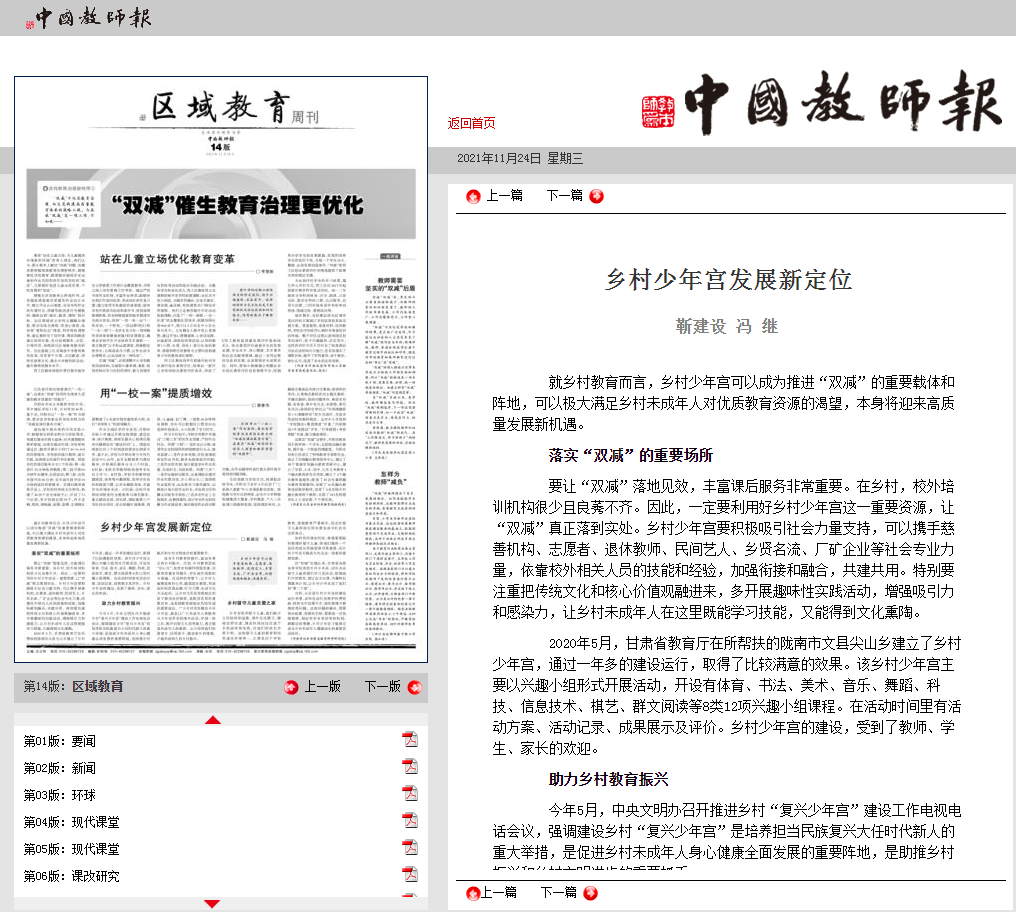This screenshot has width=1016, height=912.
Task: Open article 用“一校一案”提质增效 on page image
Action: 156,393
